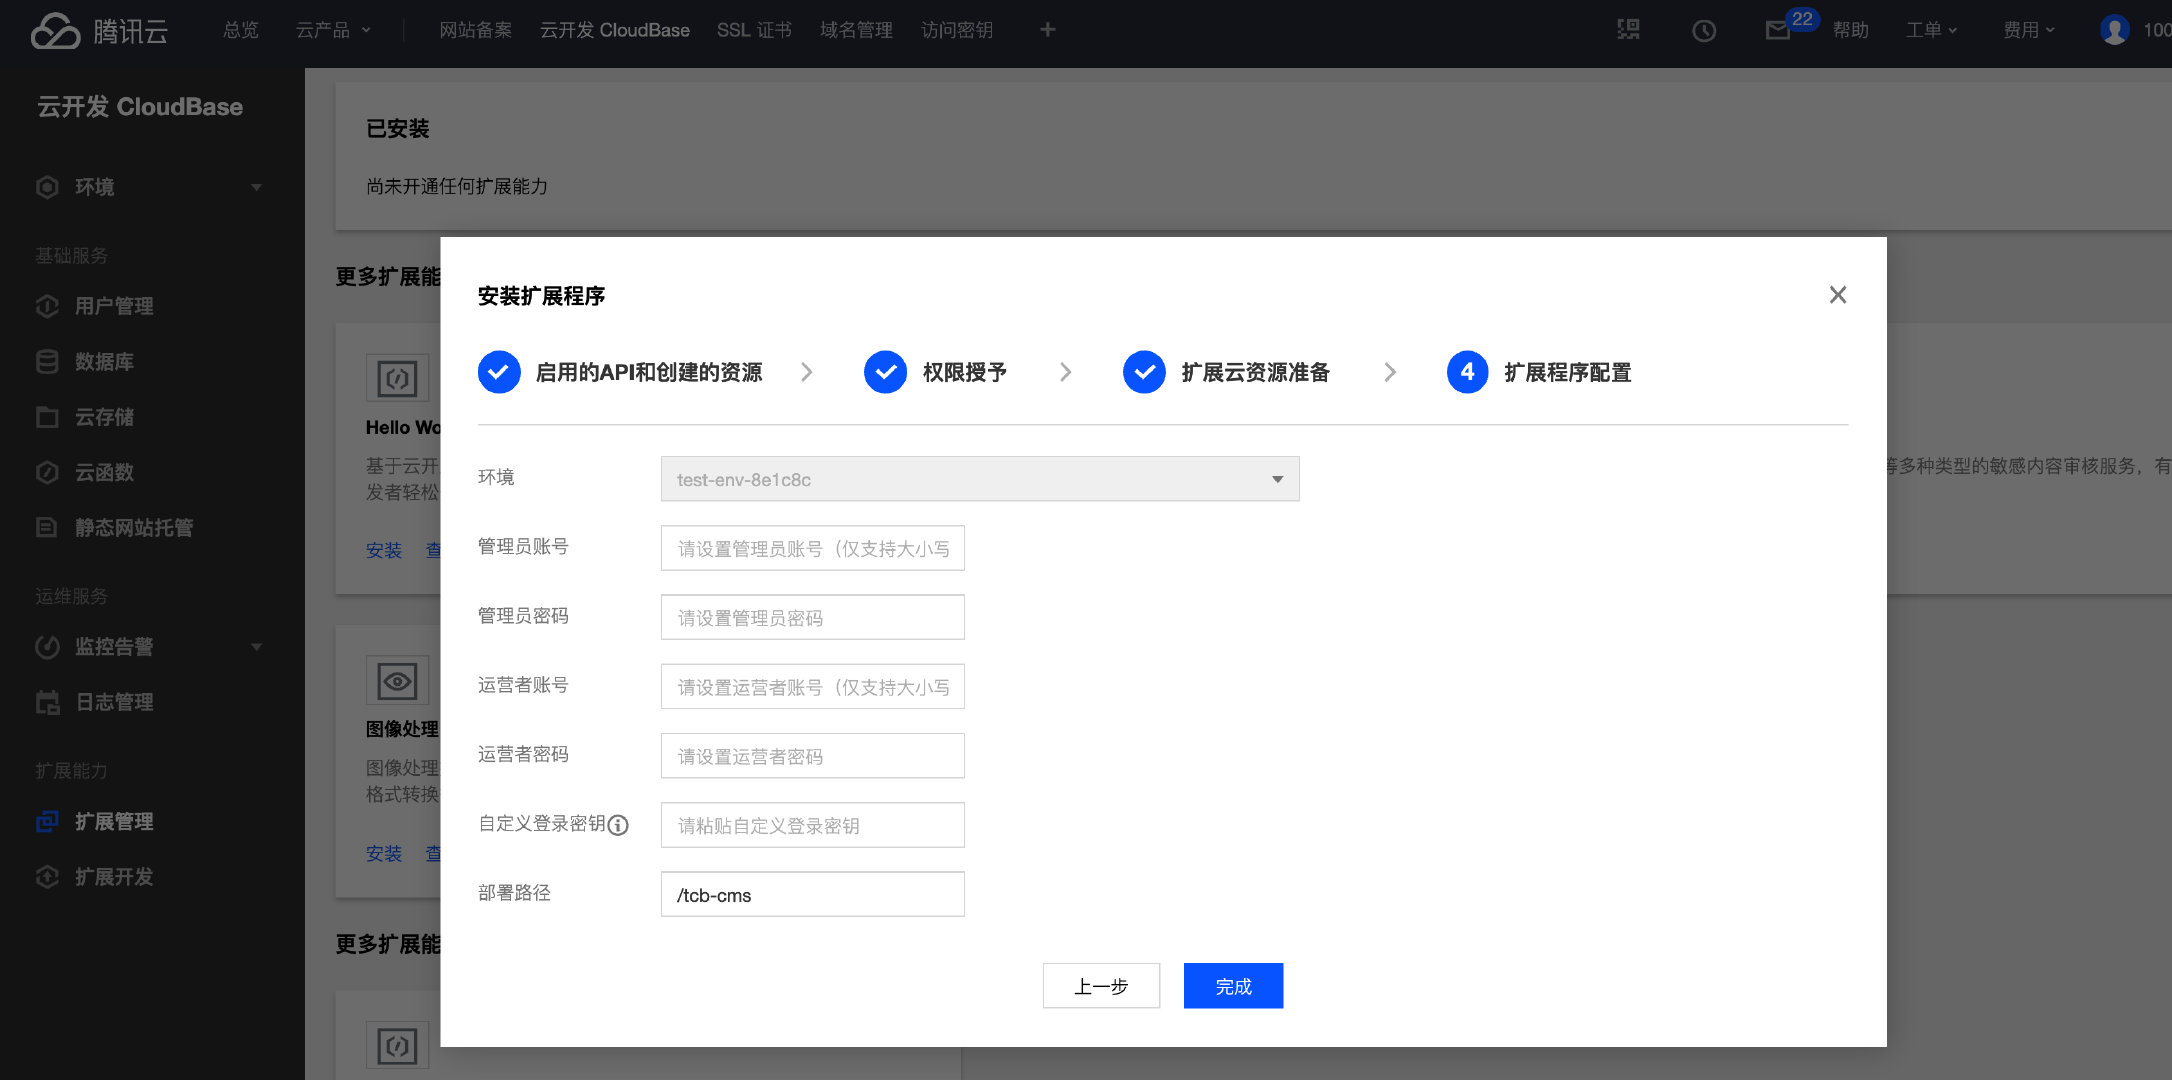The width and height of the screenshot is (2172, 1080).
Task: Open the mail notifications icon
Action: click(1777, 31)
